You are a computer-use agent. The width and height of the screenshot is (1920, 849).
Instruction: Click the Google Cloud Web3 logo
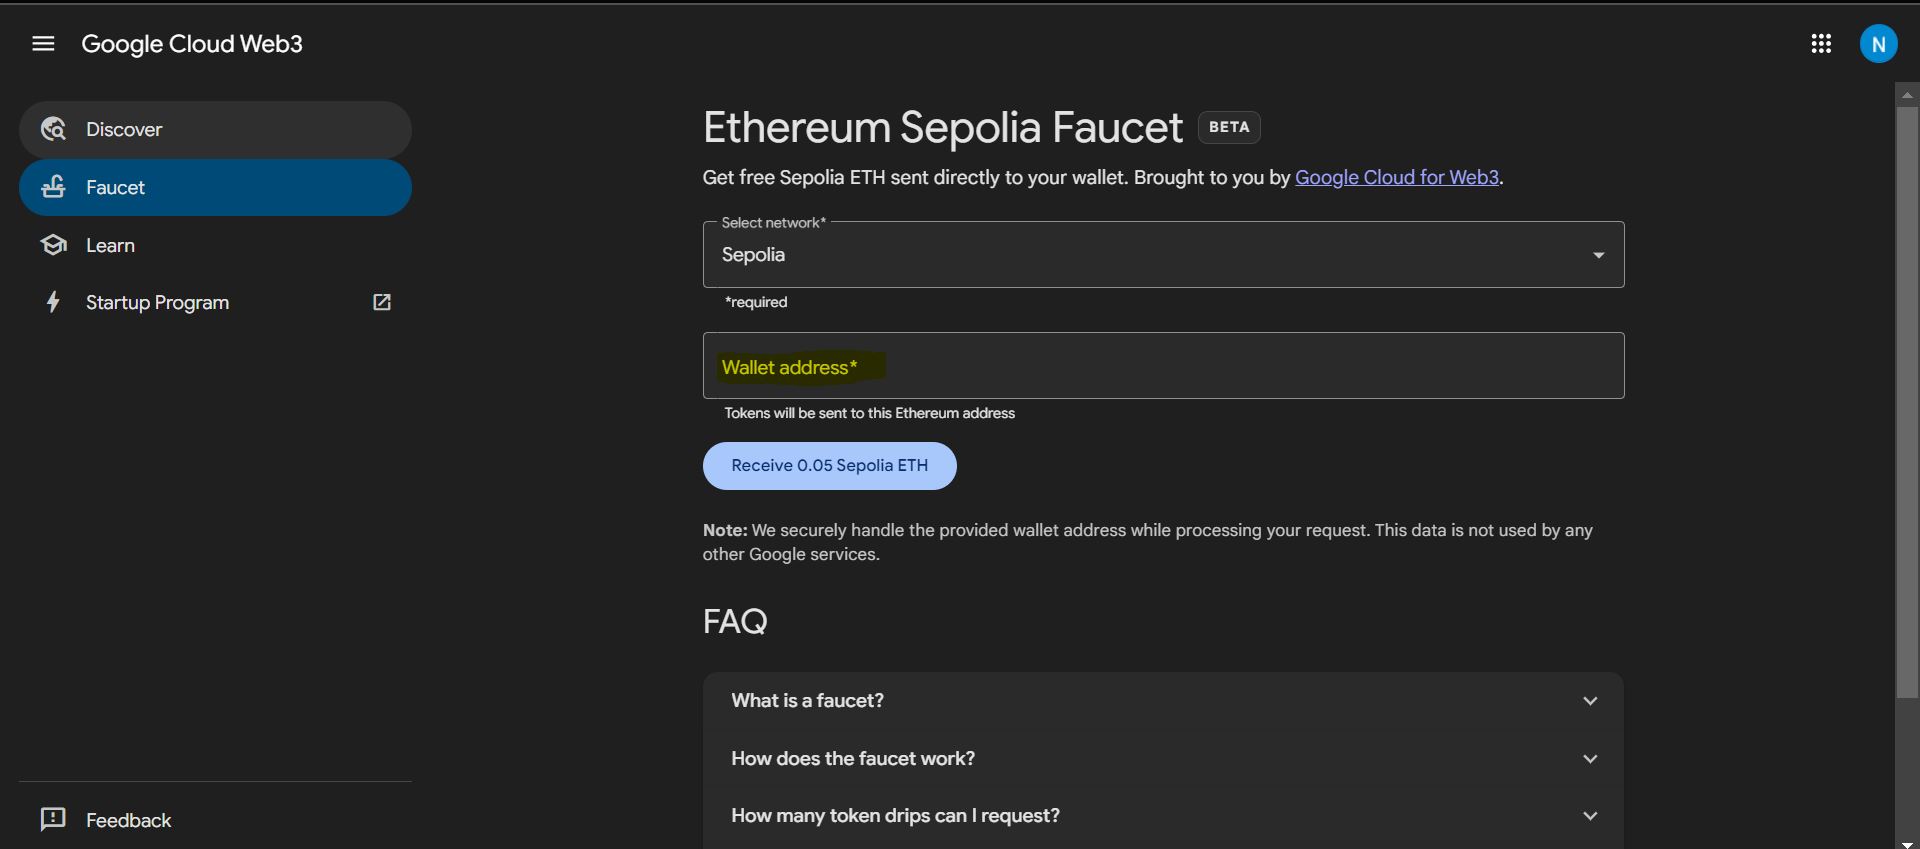192,44
